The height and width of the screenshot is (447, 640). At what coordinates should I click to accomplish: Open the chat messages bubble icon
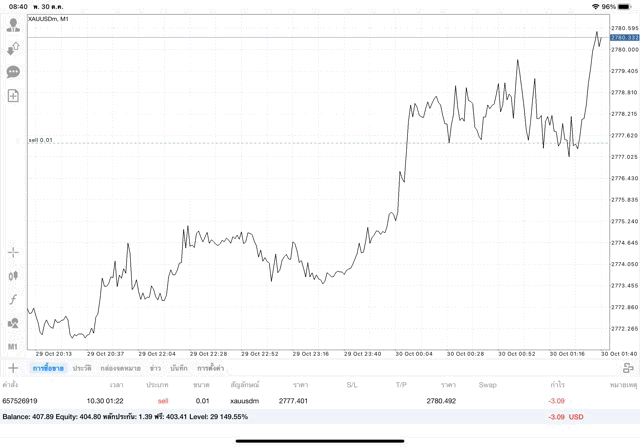point(13,72)
